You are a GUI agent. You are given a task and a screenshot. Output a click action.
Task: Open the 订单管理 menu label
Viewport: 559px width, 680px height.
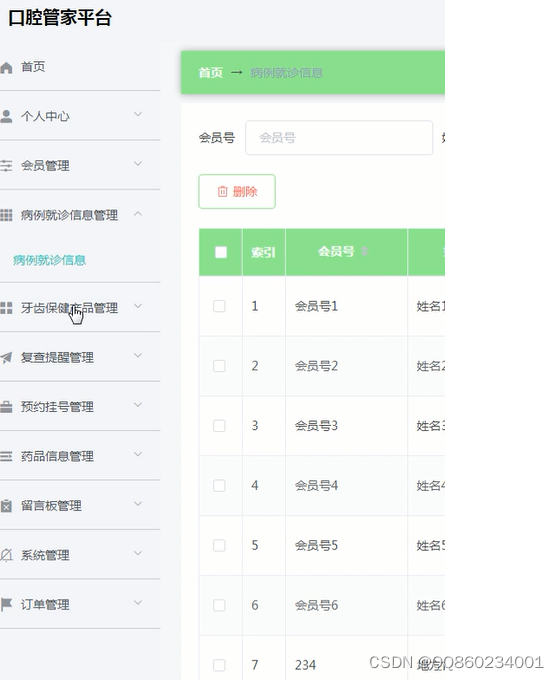pos(45,605)
